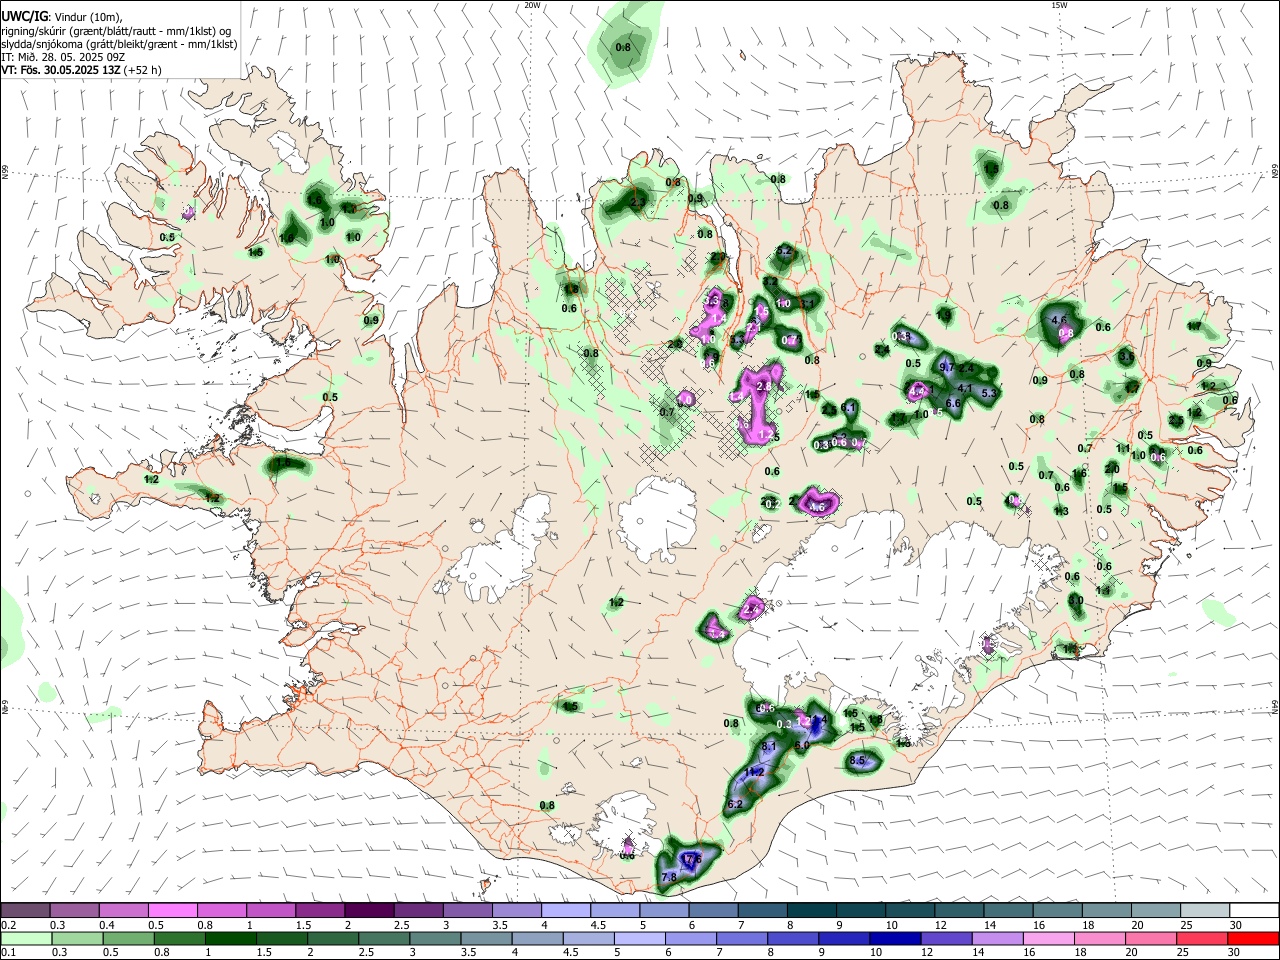Select the '6.2' precipitation value on the map

[735, 804]
